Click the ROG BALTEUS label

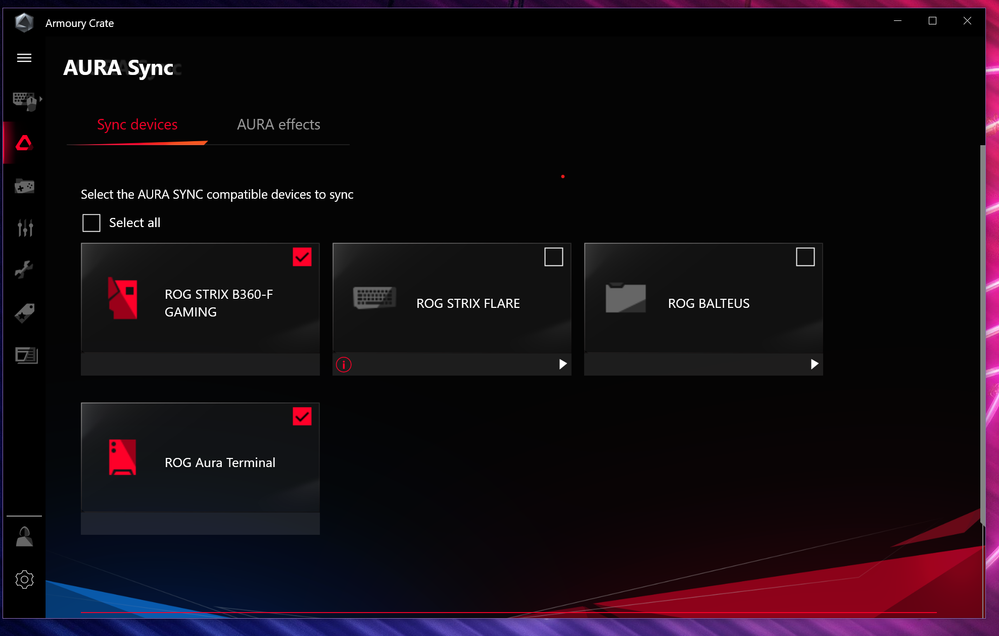pos(708,303)
